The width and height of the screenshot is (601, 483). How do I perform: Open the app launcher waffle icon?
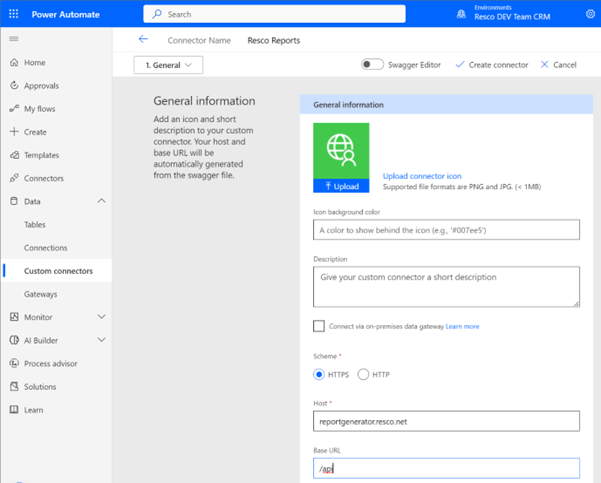[x=14, y=14]
